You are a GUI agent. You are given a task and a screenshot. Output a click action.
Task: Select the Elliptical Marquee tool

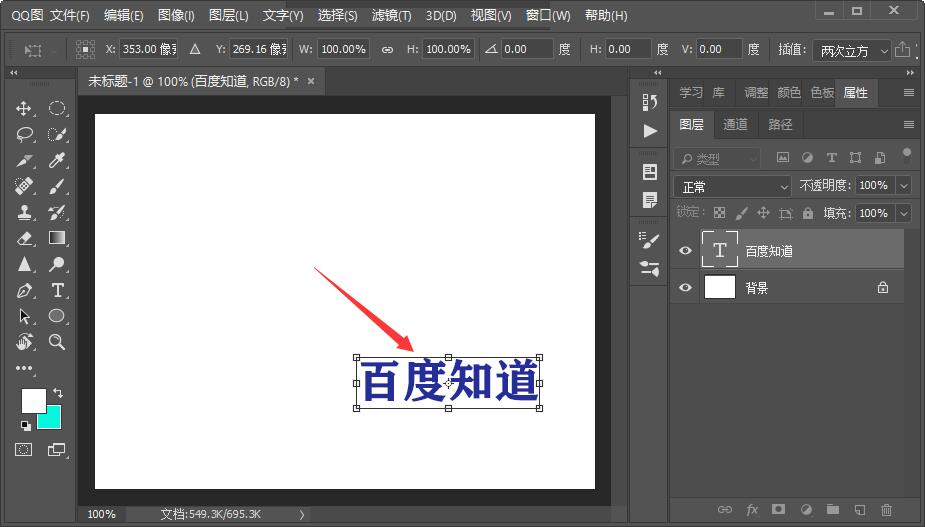pyautogui.click(x=57, y=108)
